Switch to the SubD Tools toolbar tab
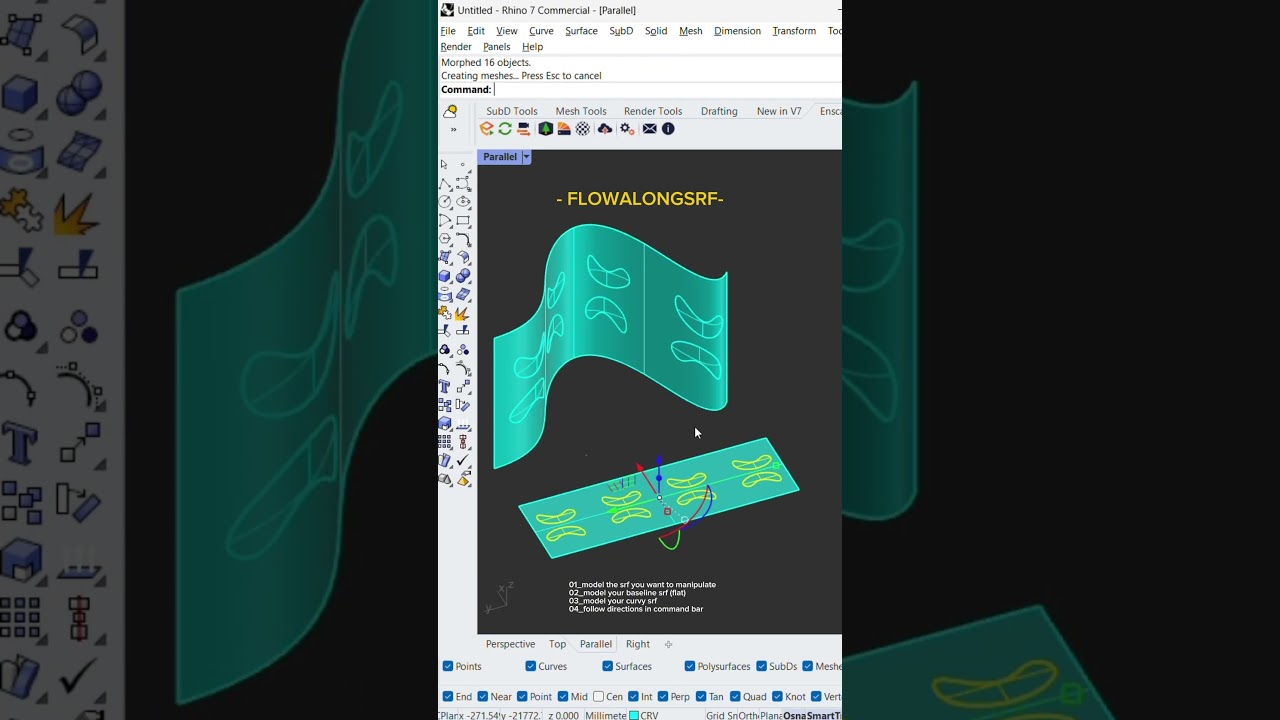 tap(512, 111)
